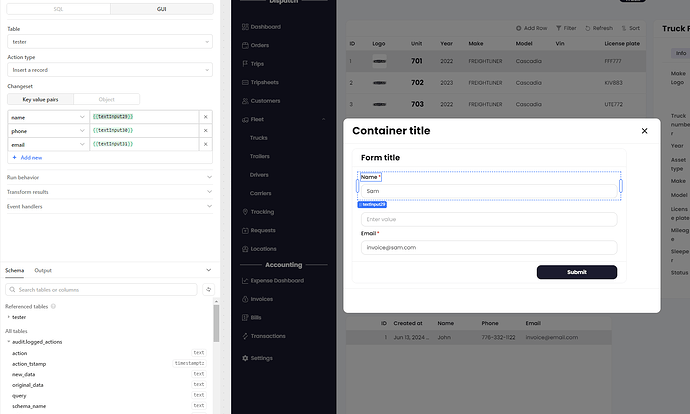Expand the Event handlers section
This screenshot has width=690, height=414.
pos(109,206)
